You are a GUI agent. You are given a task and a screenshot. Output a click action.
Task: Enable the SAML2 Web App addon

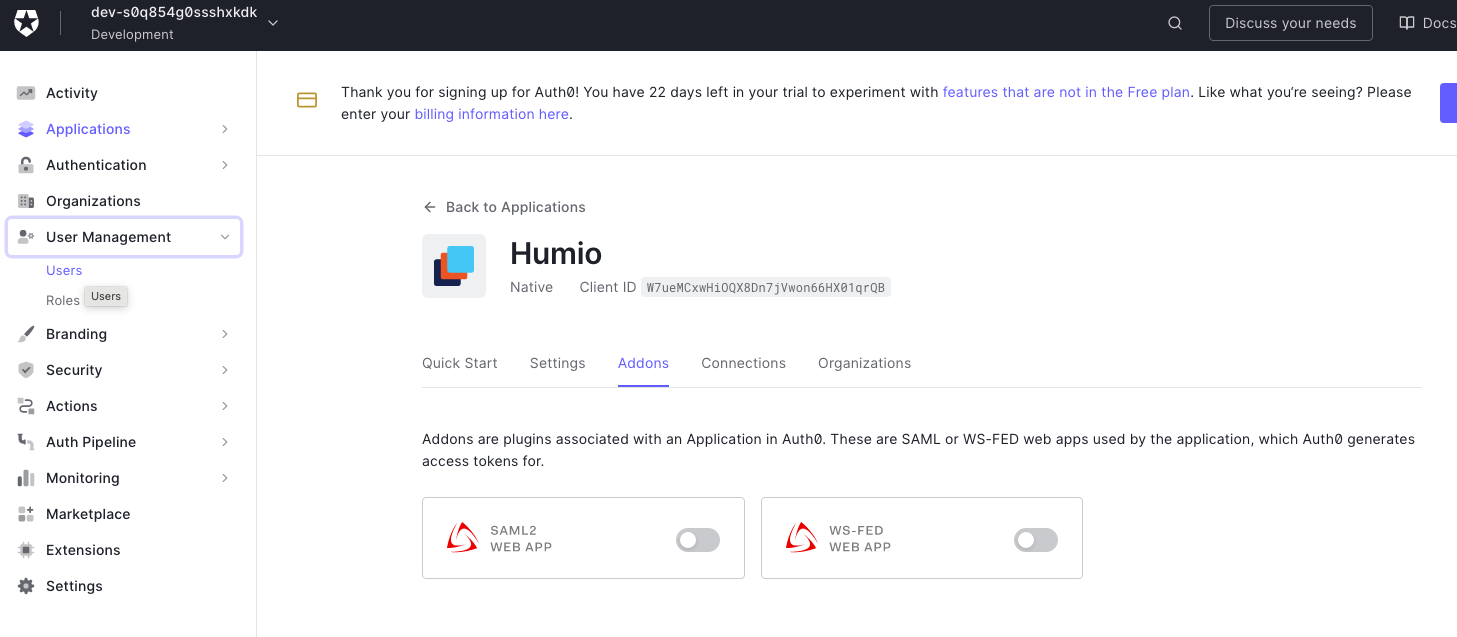pos(697,539)
